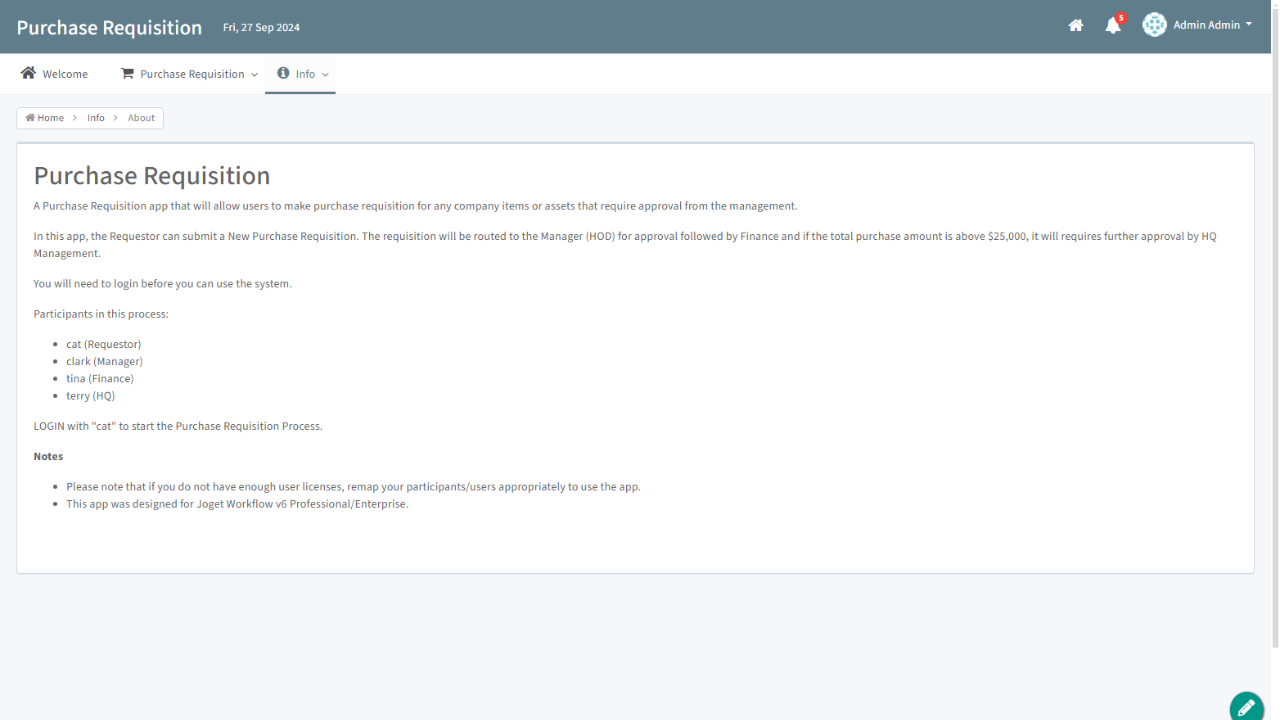
Task: Go to the Welcome menu item
Action: pyautogui.click(x=65, y=74)
